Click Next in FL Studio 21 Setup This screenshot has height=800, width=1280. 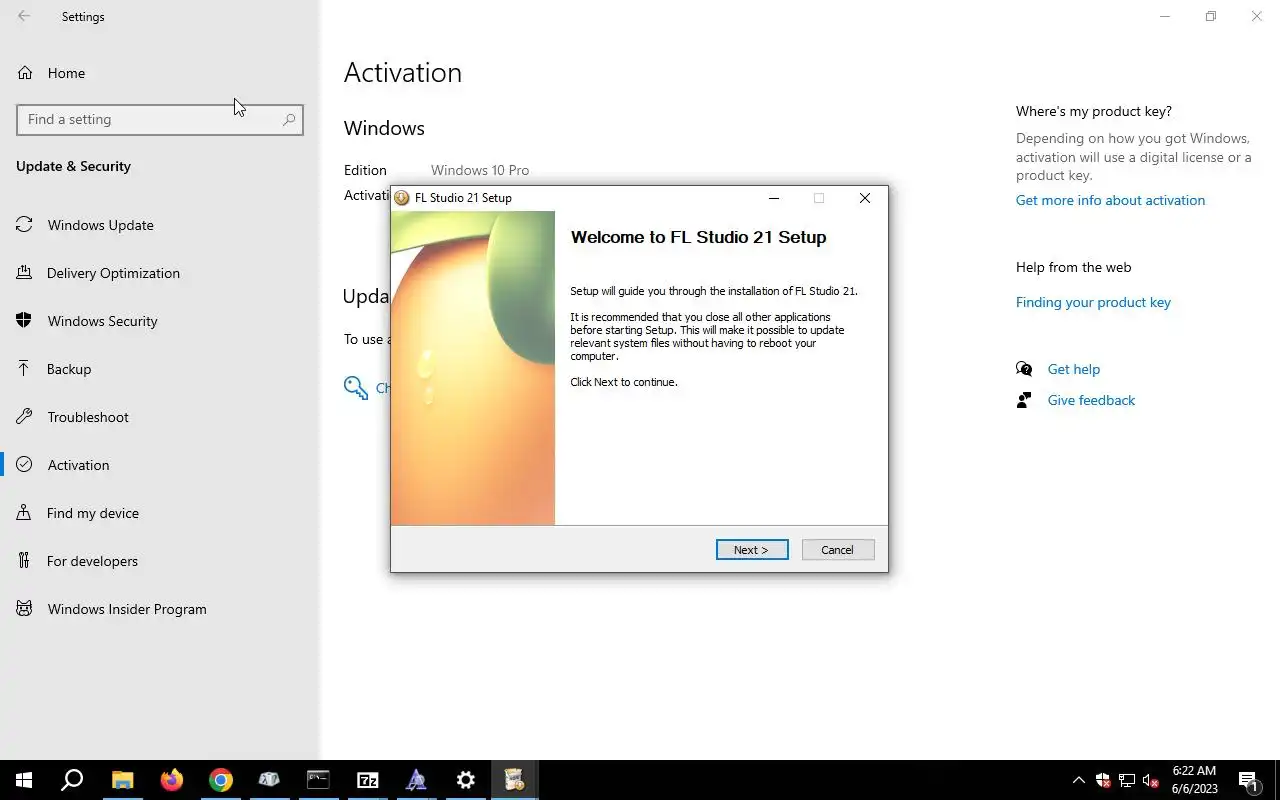[752, 550]
